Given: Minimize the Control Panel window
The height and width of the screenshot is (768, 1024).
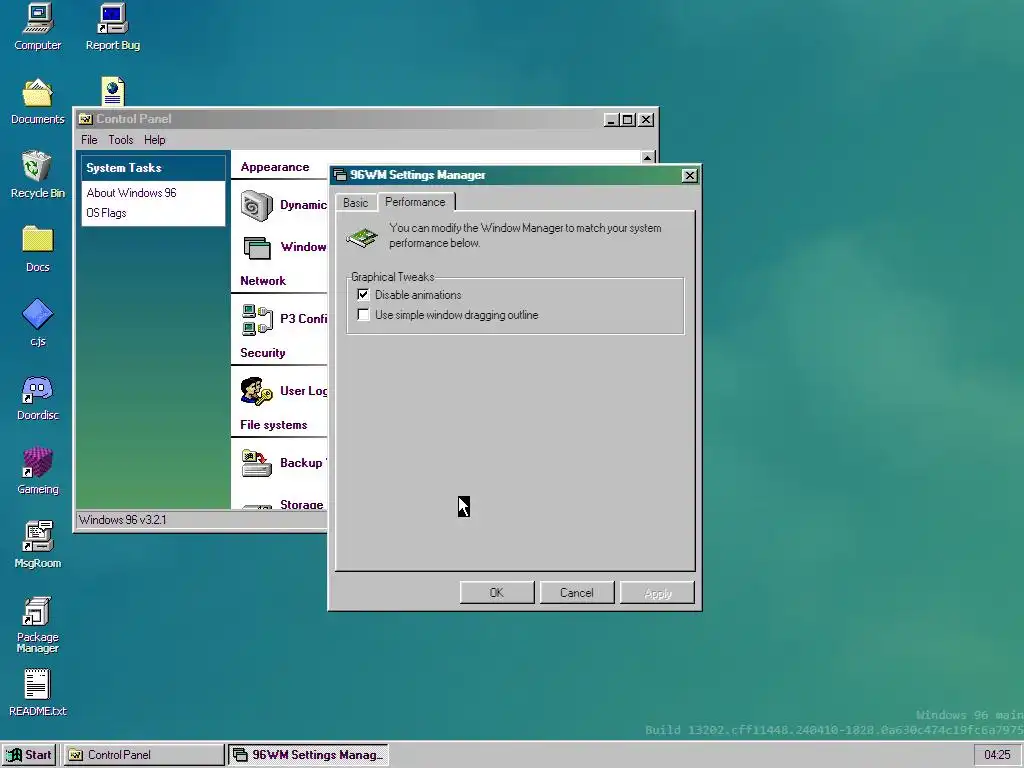Looking at the screenshot, I should tap(611, 120).
